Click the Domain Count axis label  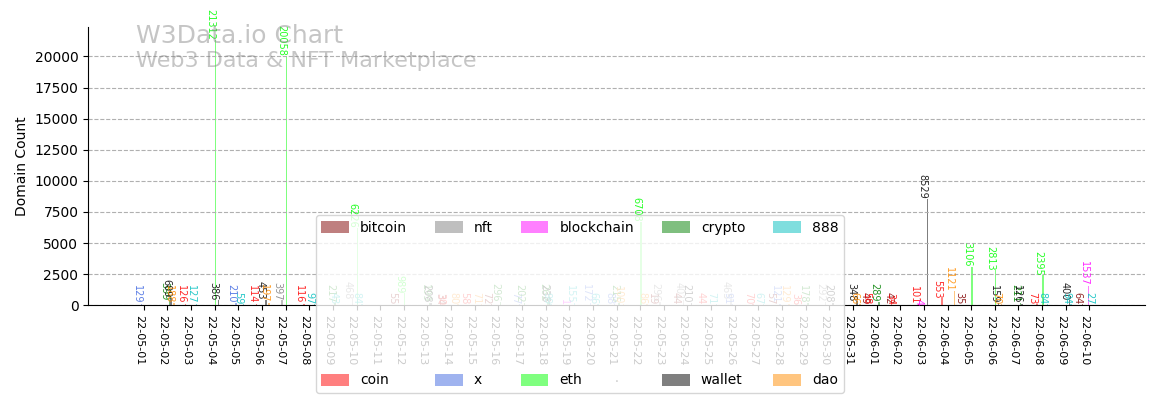[x=21, y=166]
